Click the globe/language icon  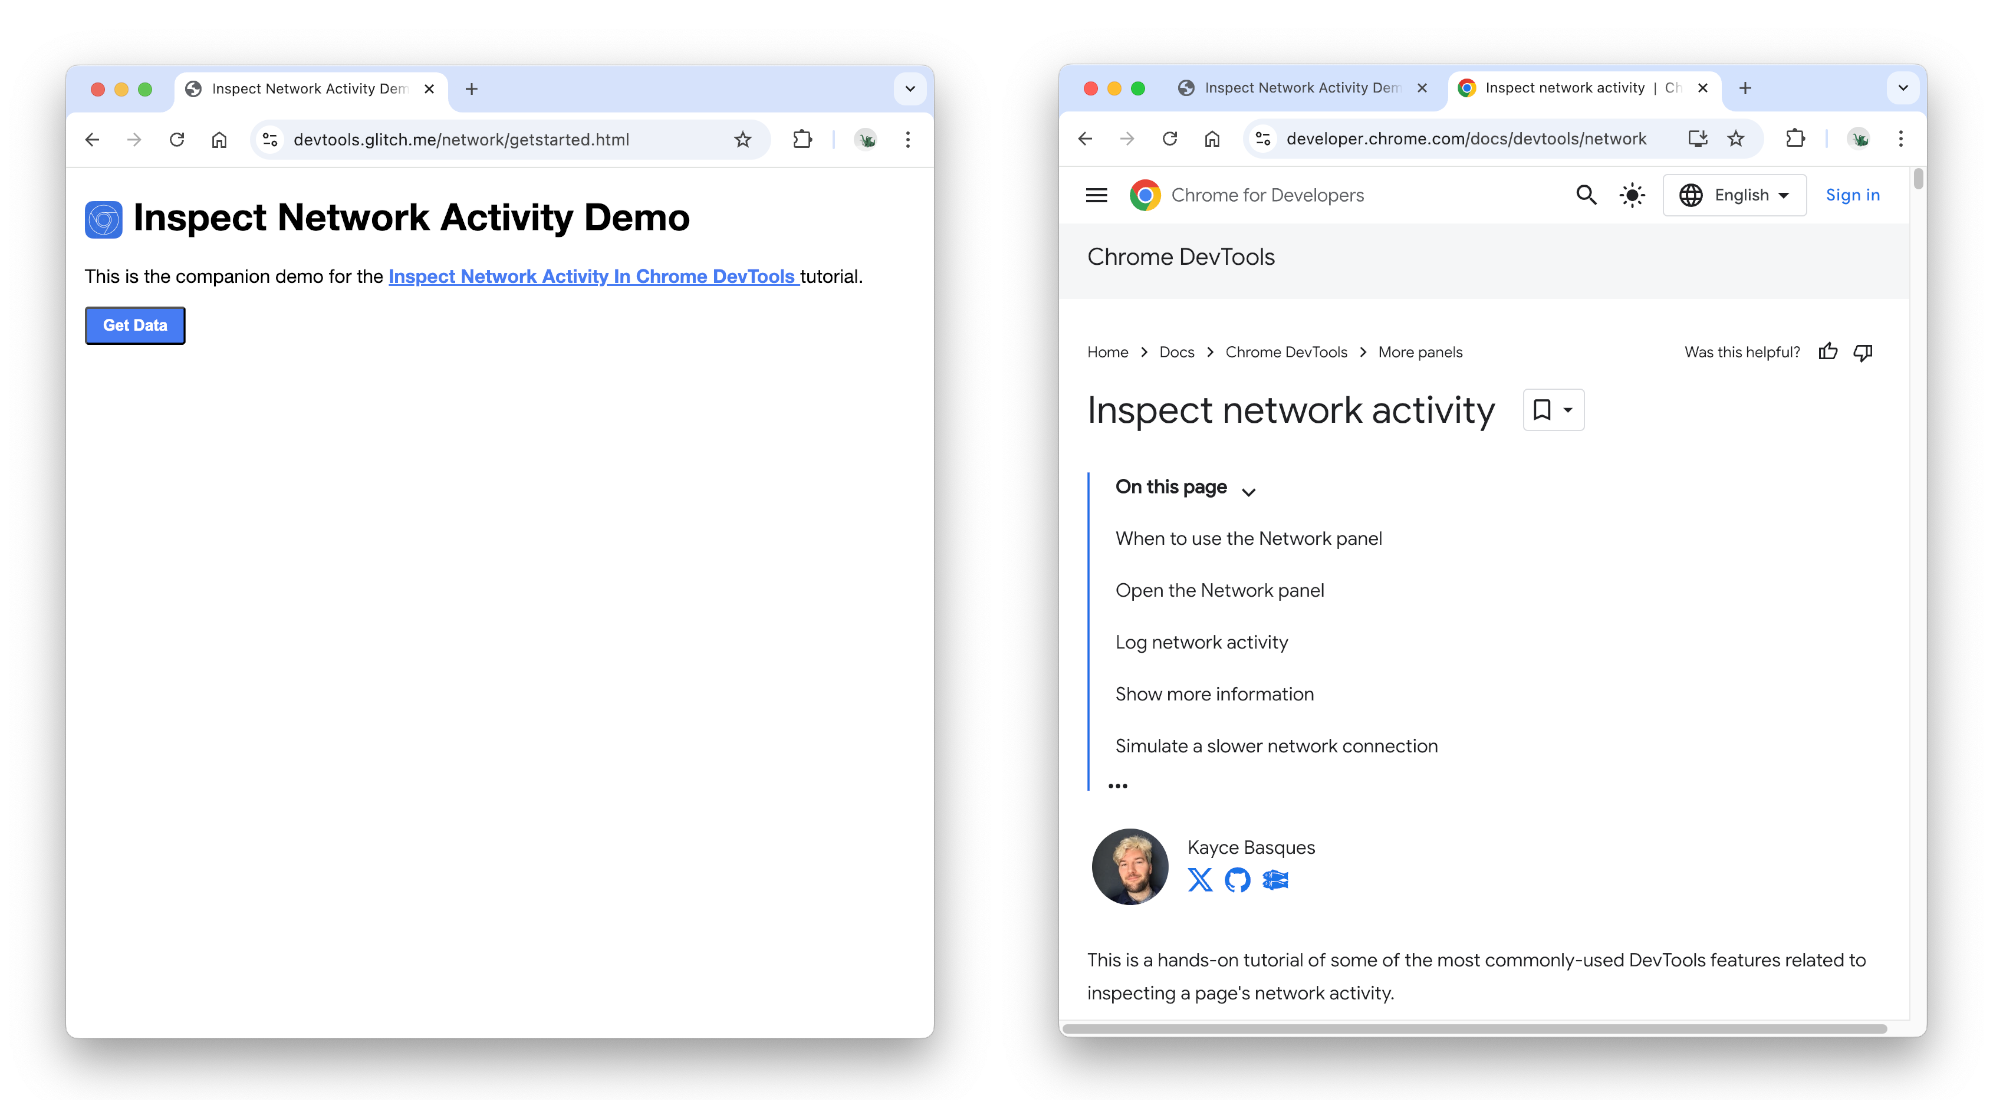point(1690,194)
